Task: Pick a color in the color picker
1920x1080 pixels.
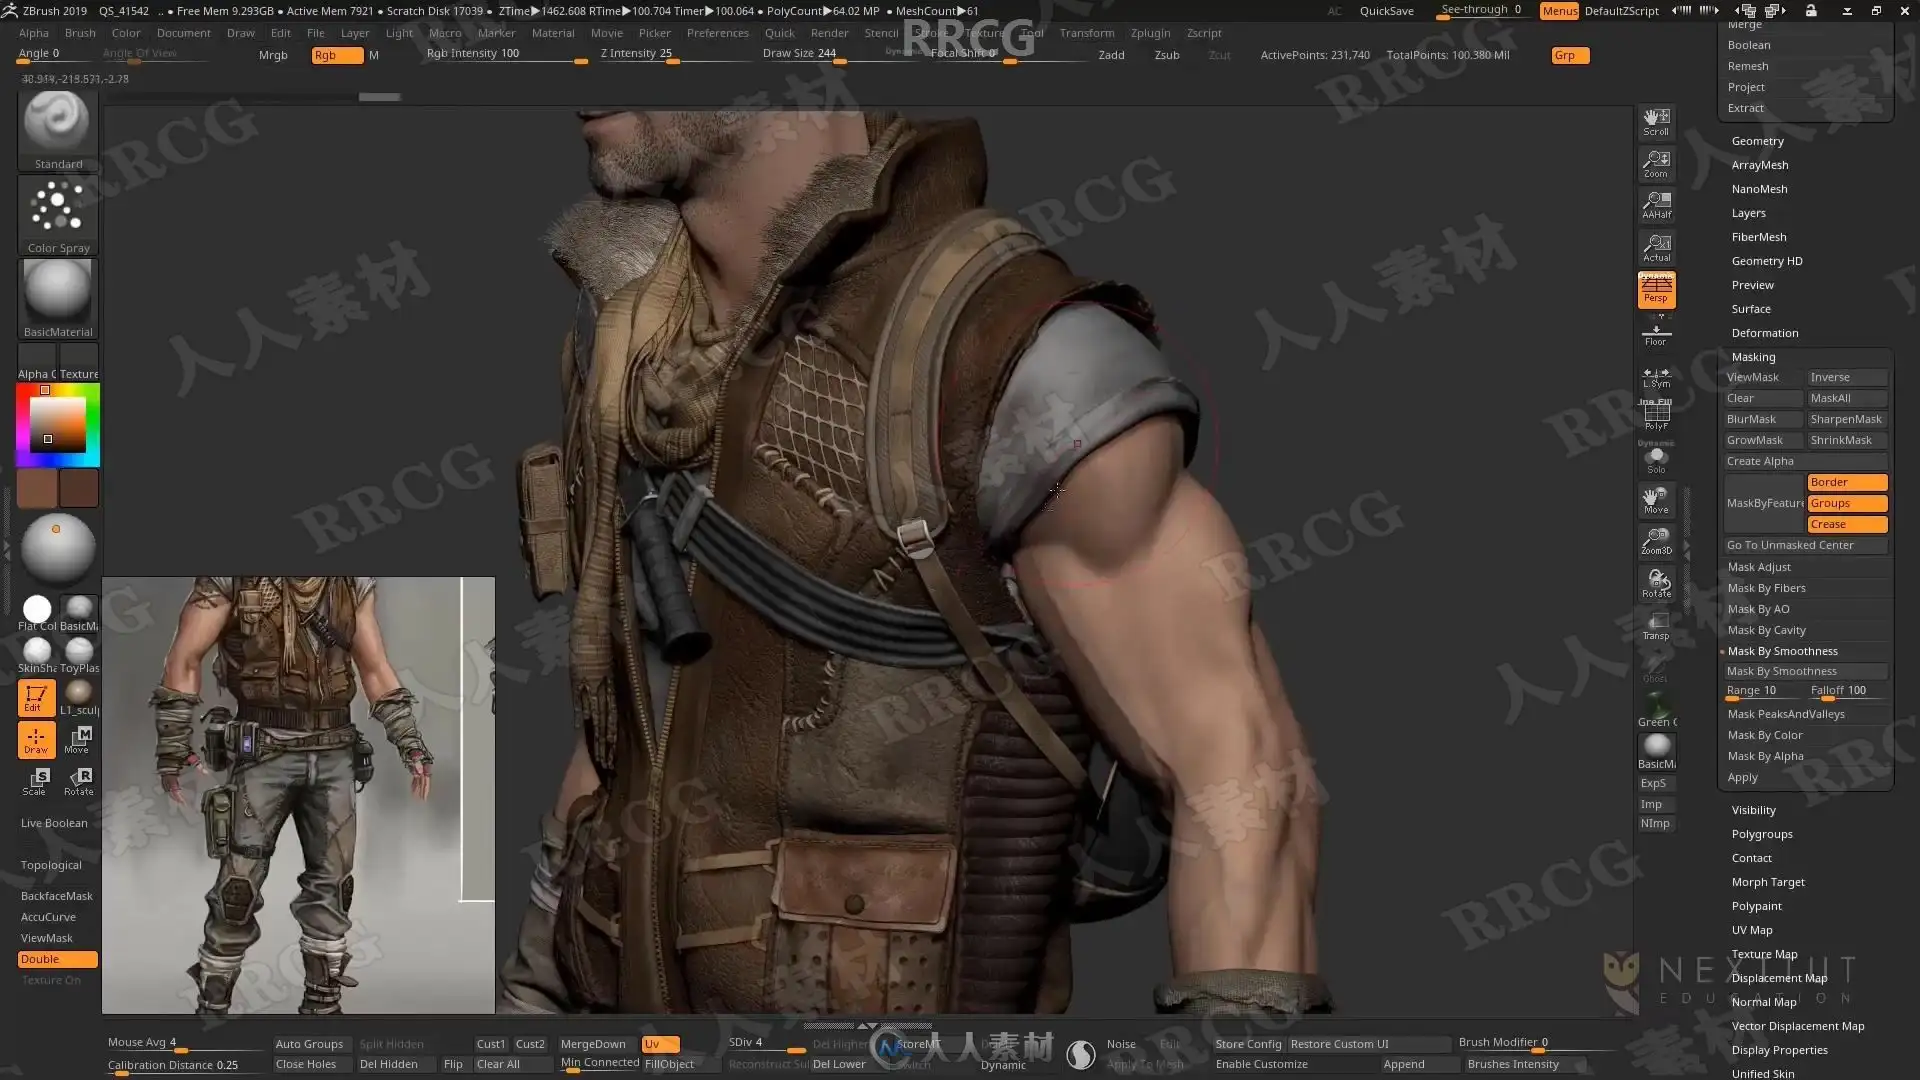Action: (x=57, y=425)
